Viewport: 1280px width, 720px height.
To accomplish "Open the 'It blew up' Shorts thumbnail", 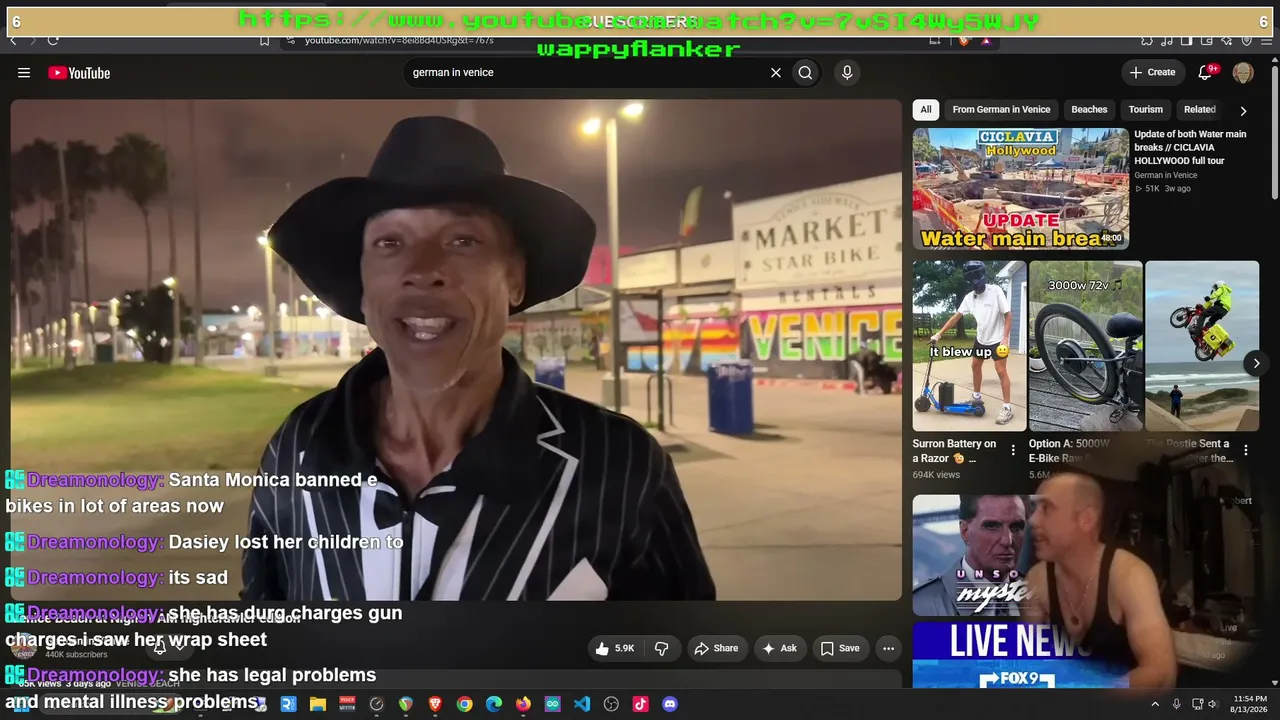I will click(x=969, y=346).
